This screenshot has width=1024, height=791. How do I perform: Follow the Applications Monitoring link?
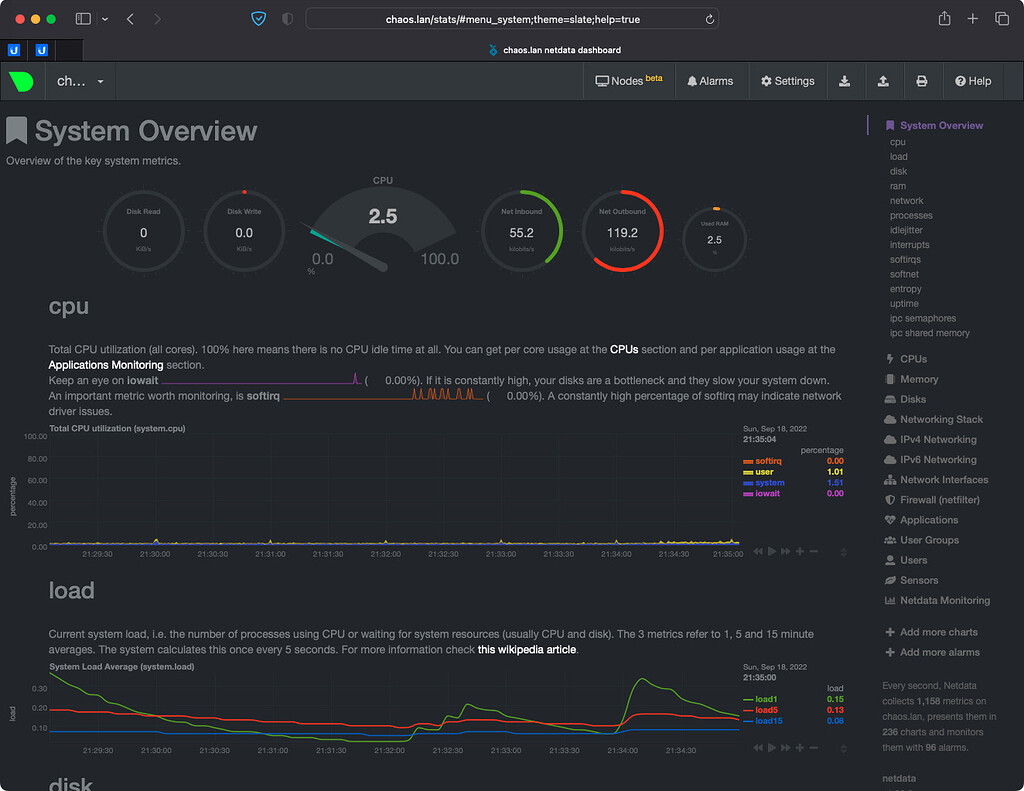[106, 365]
